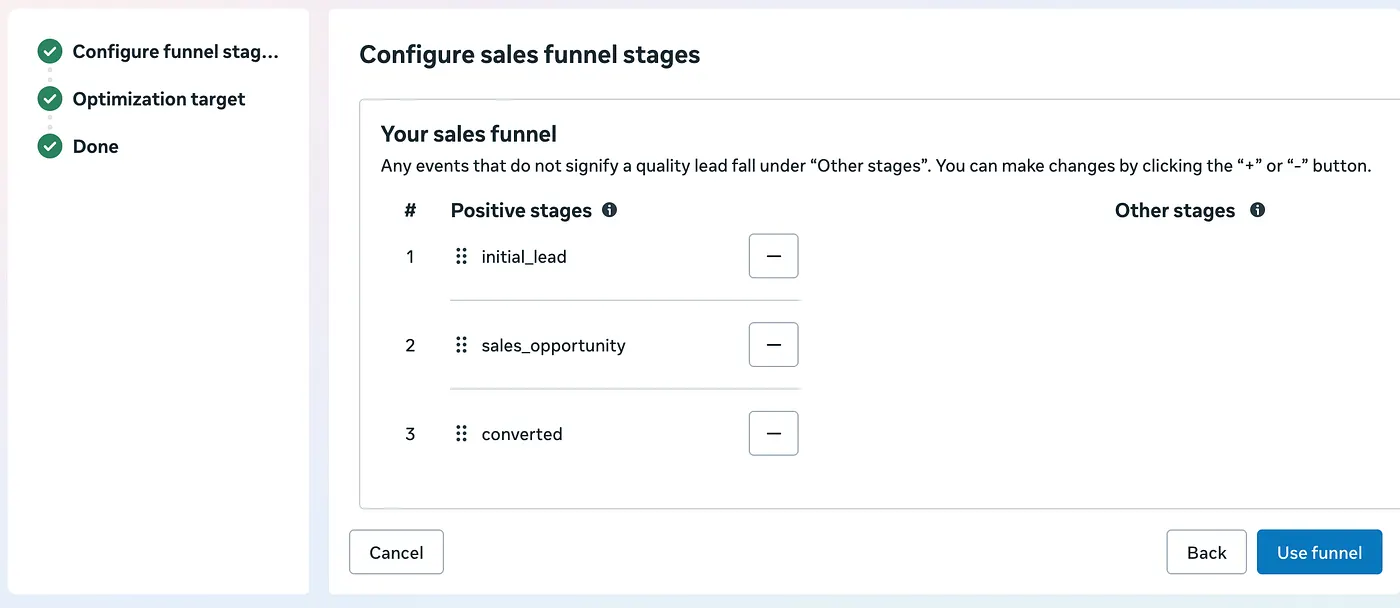Remove converted stage with its minus button
Screen dimensions: 1400x608
tap(773, 433)
